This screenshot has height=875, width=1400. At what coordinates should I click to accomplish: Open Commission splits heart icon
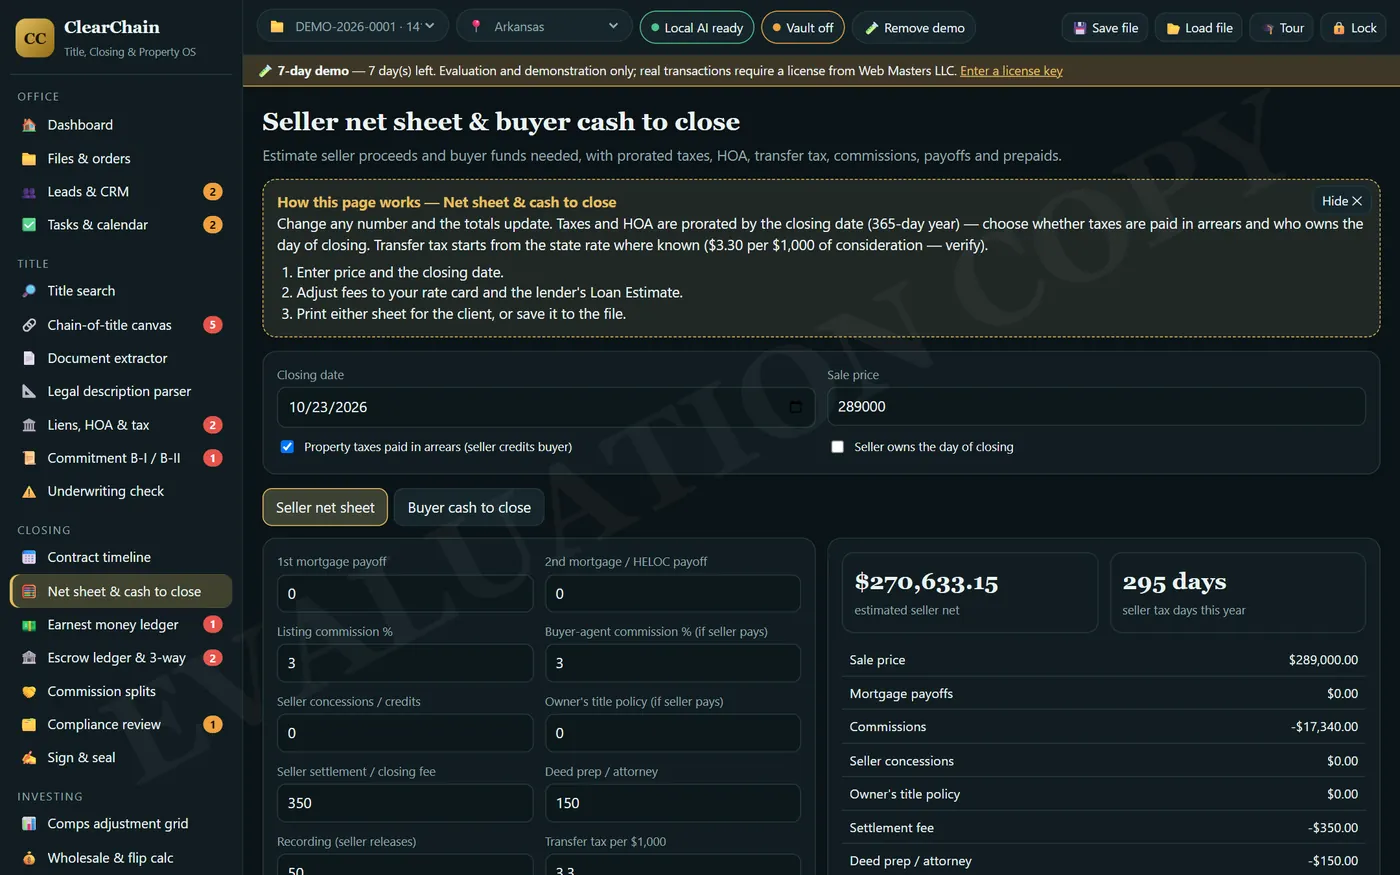29,691
